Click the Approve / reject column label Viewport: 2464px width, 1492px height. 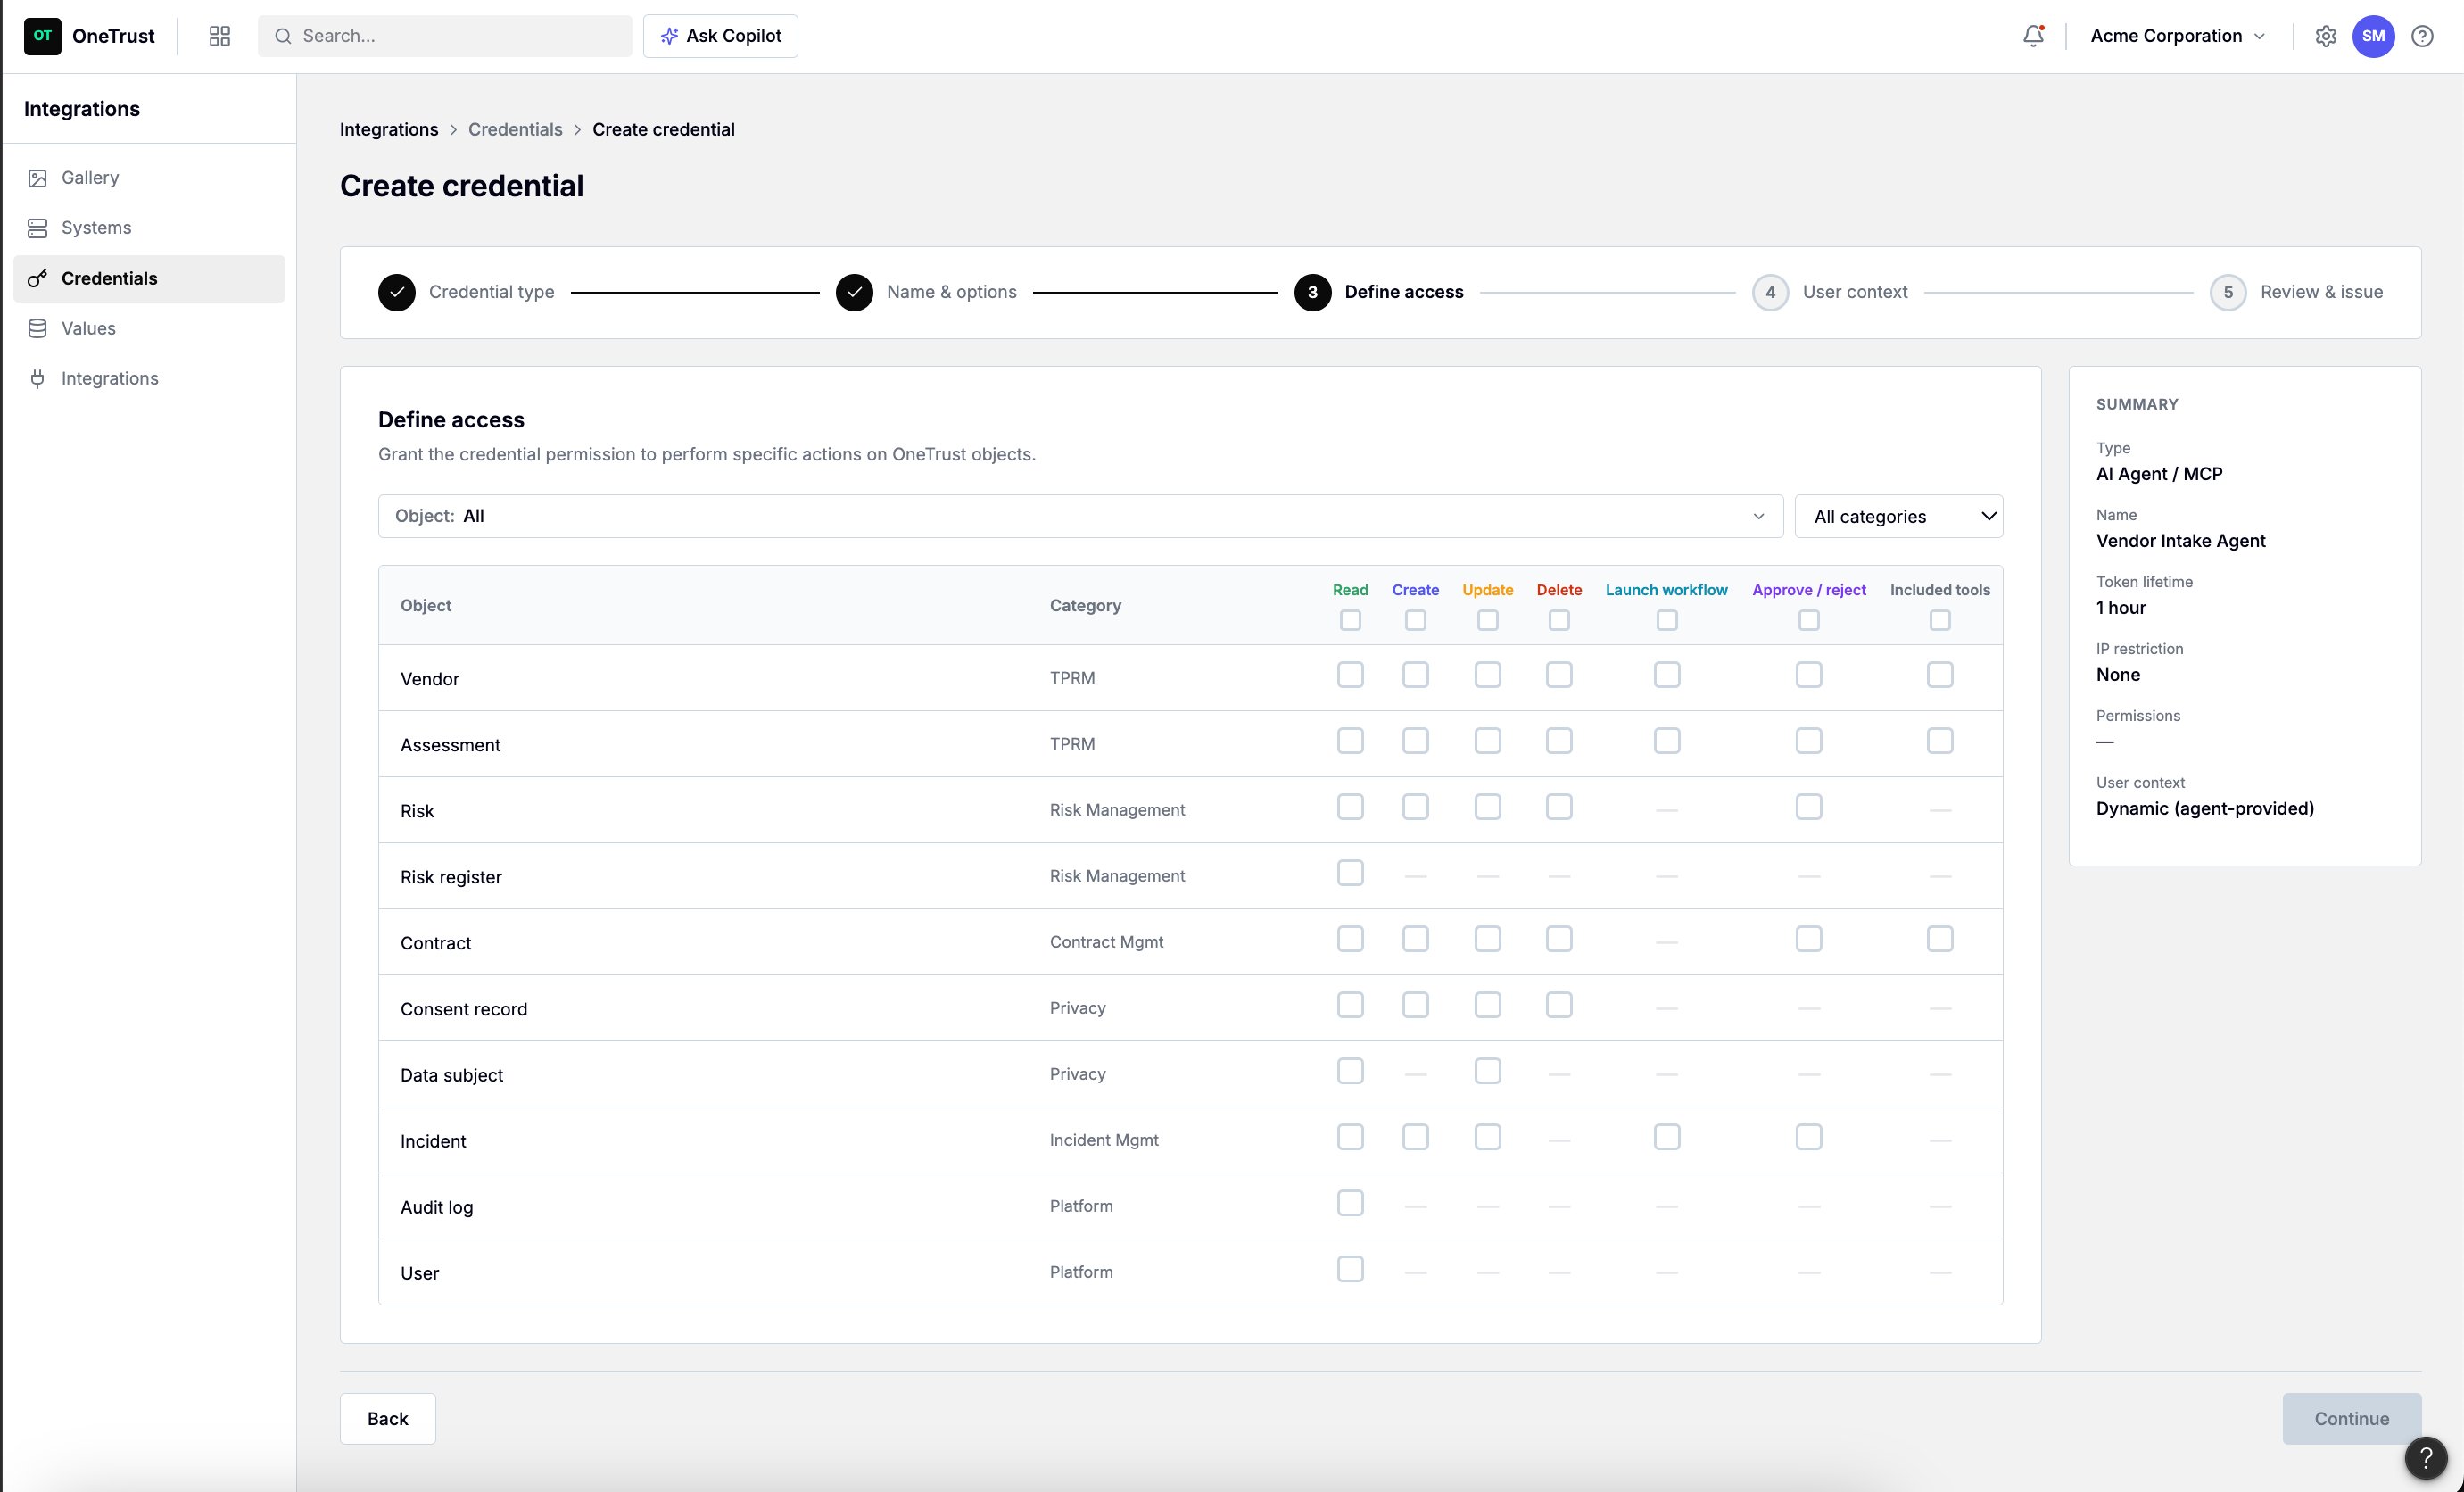(x=1809, y=590)
